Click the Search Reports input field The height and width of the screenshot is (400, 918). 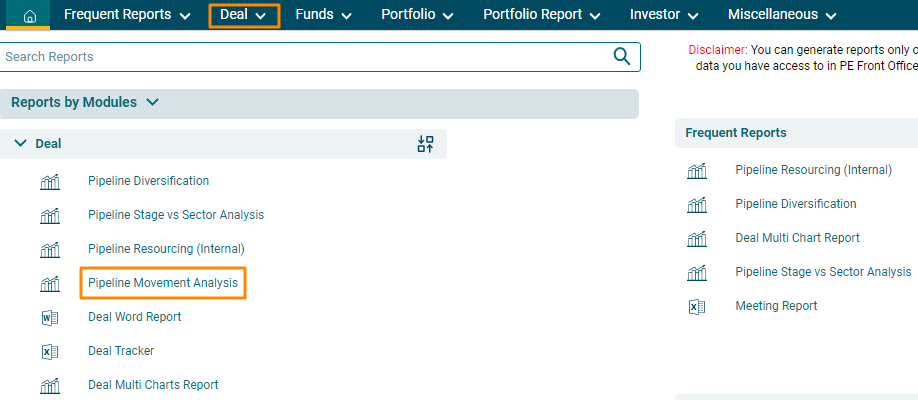pyautogui.click(x=300, y=57)
